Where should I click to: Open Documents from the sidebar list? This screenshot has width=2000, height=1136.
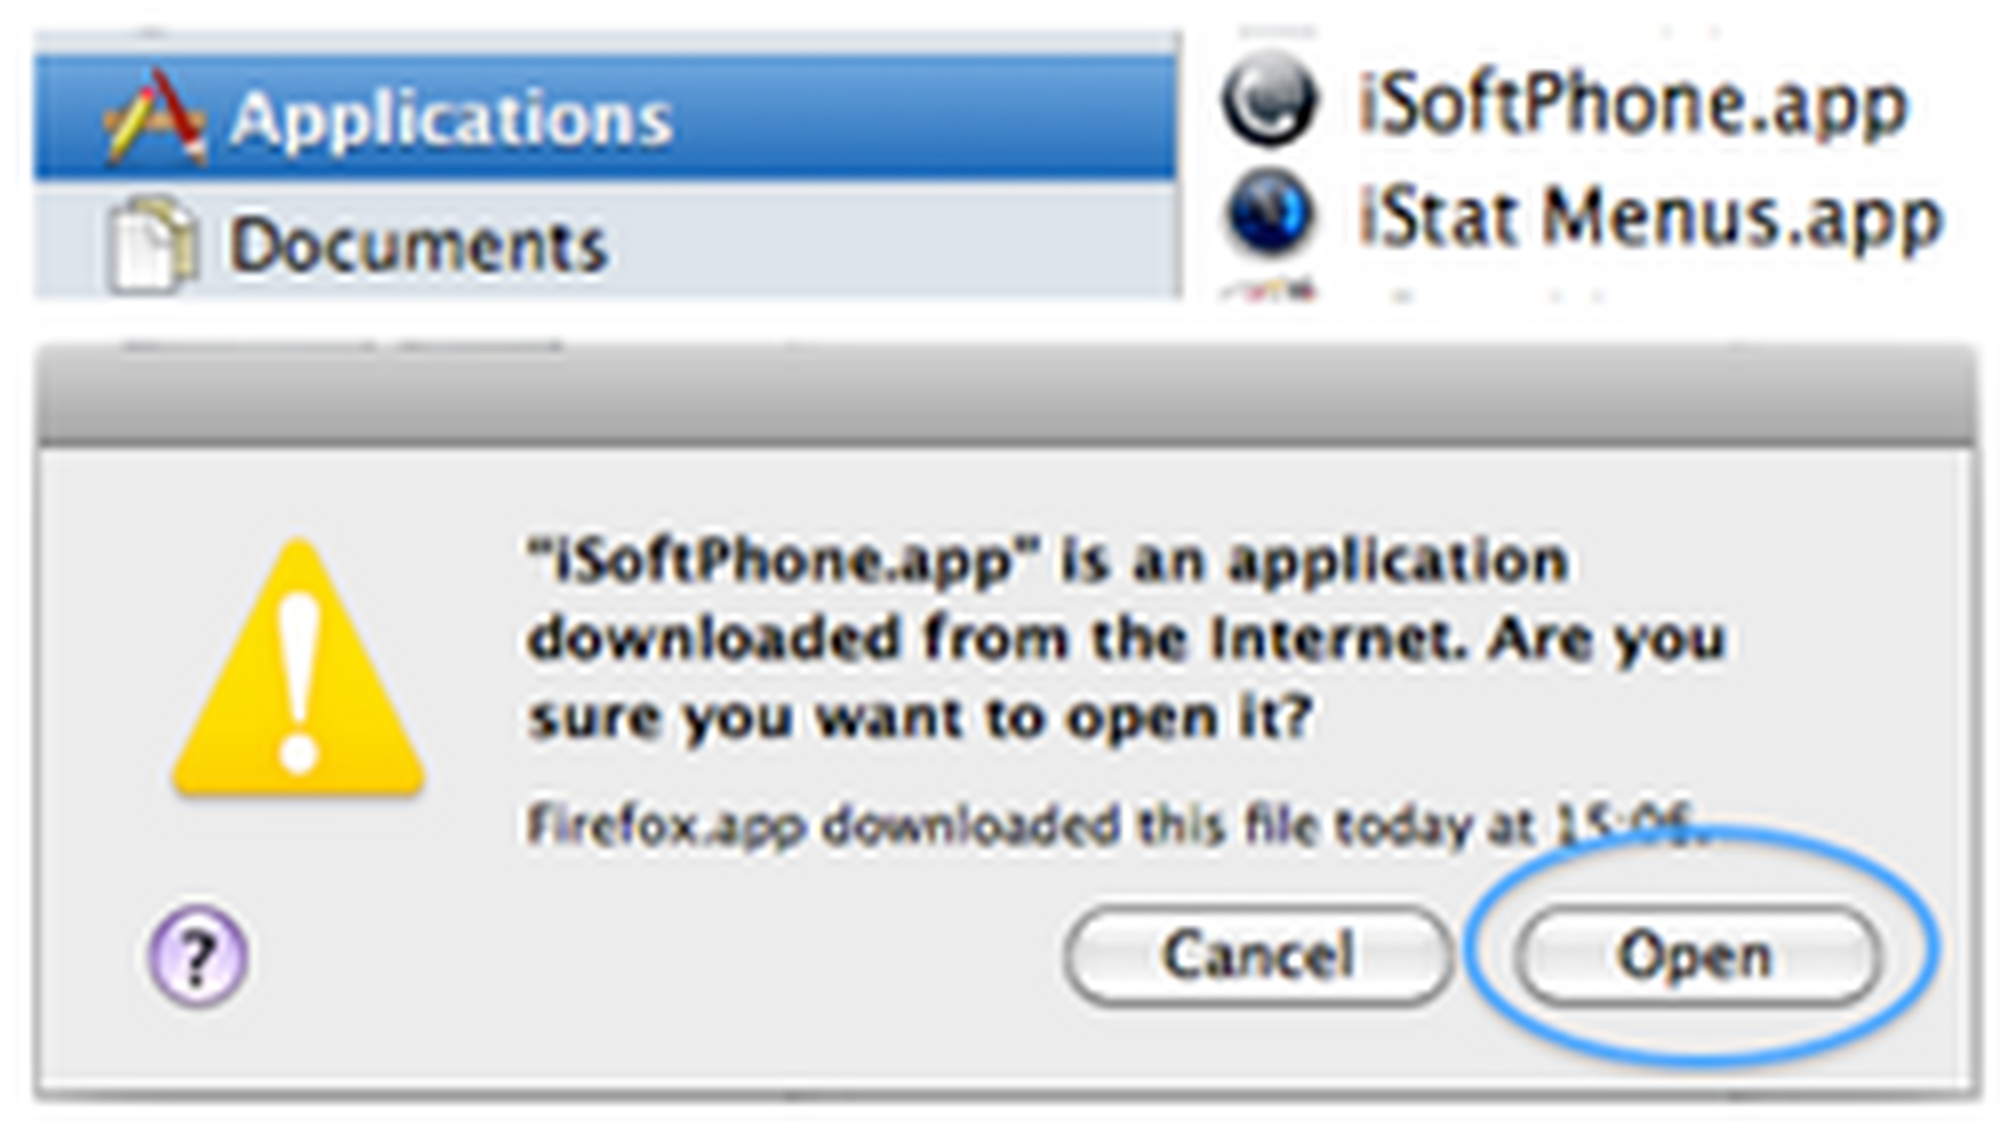click(418, 245)
